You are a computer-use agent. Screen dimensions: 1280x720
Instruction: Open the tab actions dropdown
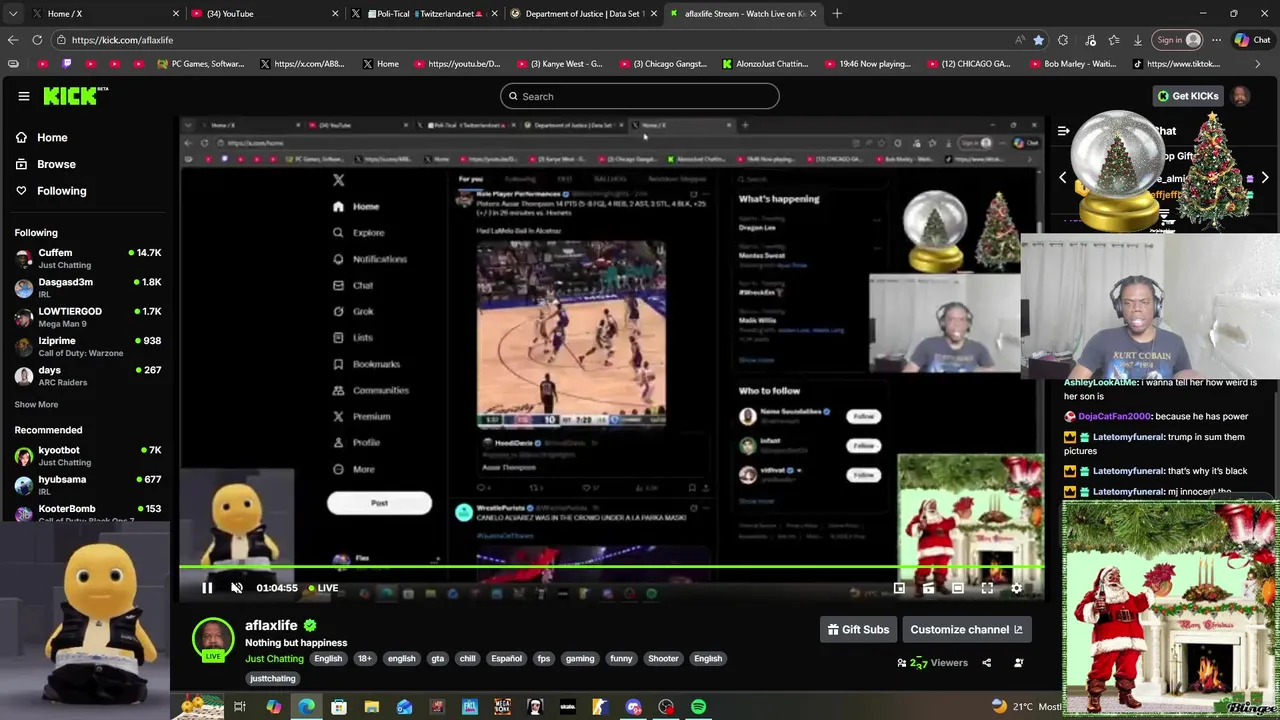coord(12,14)
